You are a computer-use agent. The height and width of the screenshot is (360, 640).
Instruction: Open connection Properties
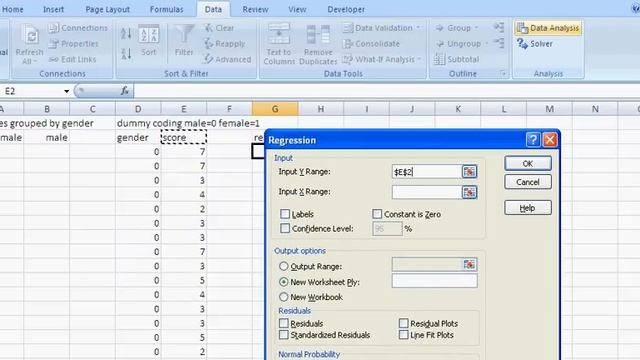73,44
